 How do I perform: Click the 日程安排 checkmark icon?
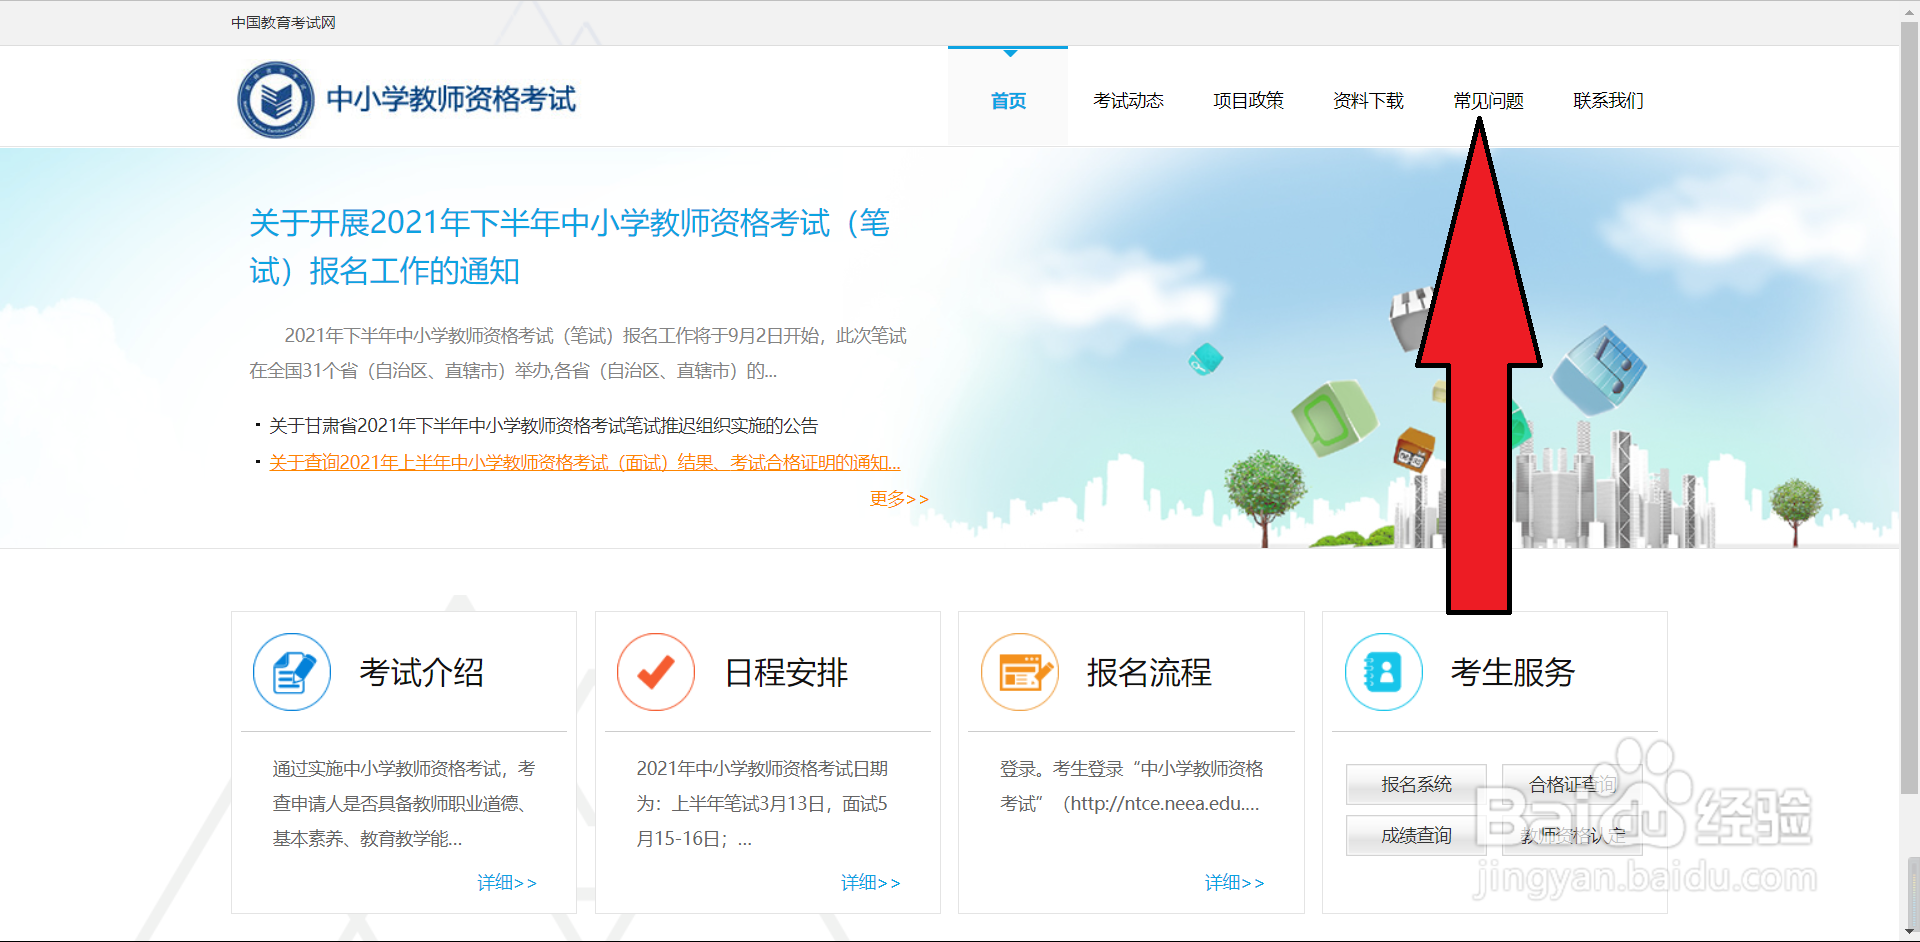[656, 672]
